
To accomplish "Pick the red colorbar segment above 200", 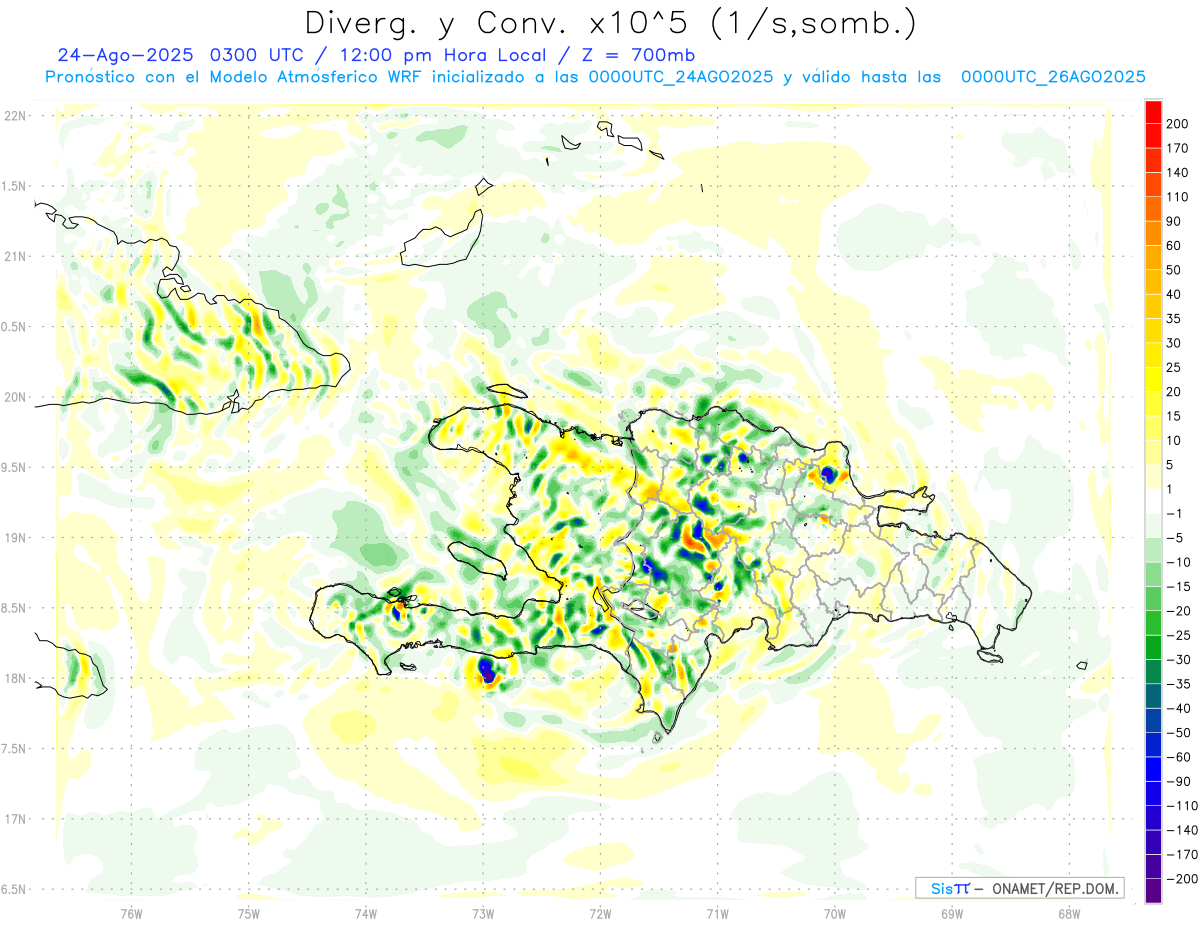I will (x=1153, y=112).
